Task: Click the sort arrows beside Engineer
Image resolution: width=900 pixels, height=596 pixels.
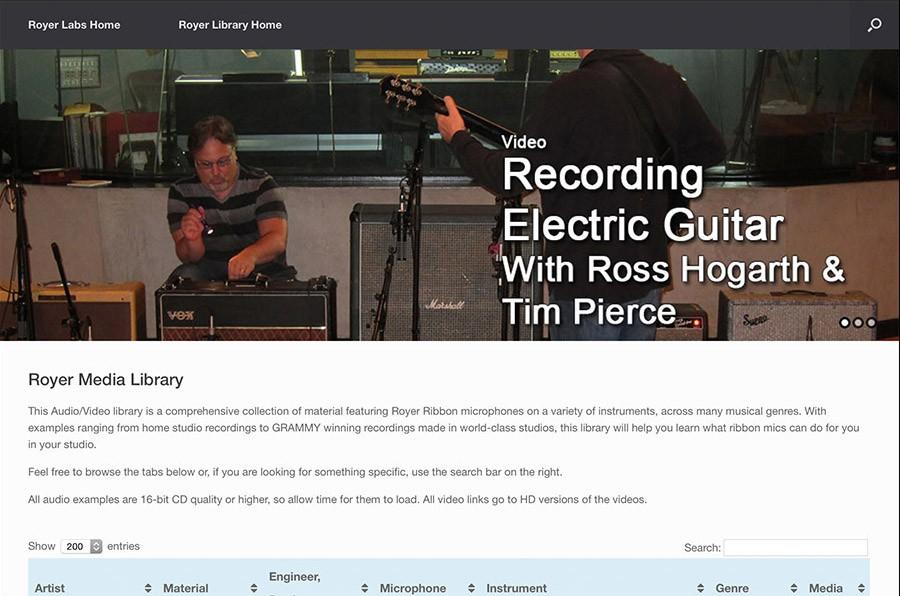Action: point(364,588)
